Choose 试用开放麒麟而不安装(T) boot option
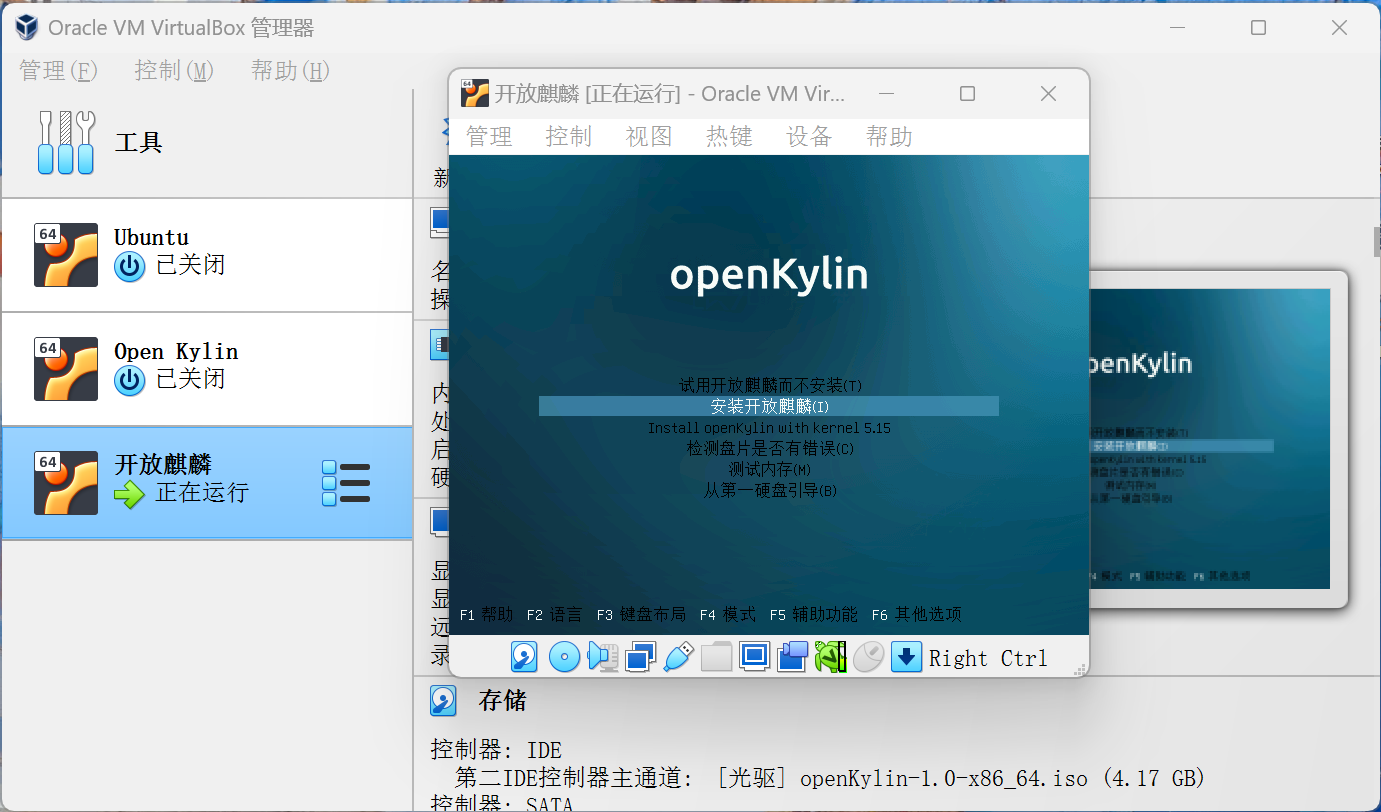The image size is (1381, 812). (x=770, y=385)
